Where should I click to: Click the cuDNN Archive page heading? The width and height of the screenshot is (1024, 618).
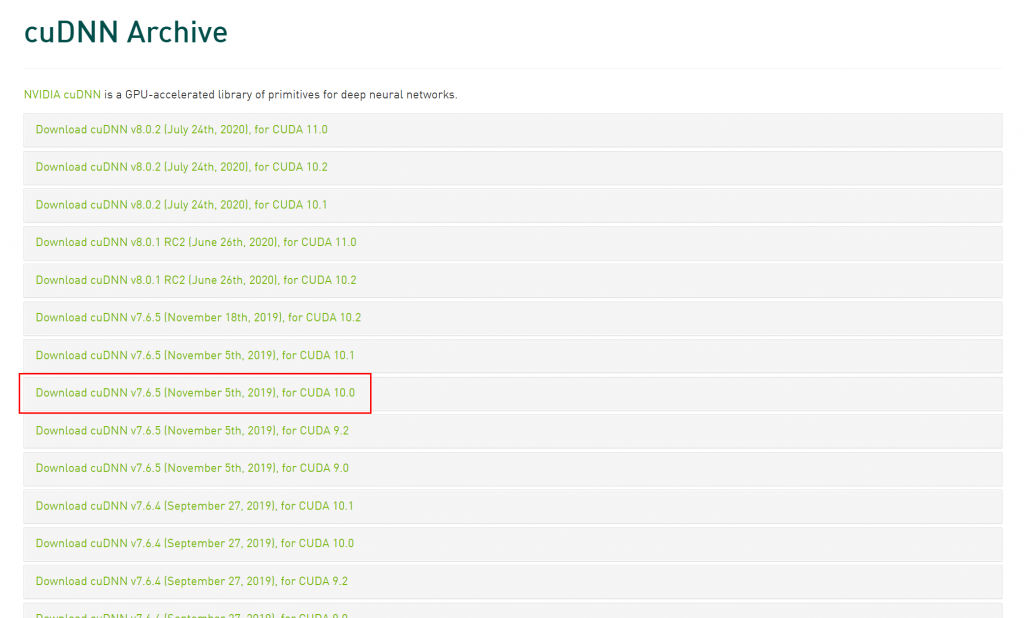pyautogui.click(x=126, y=32)
